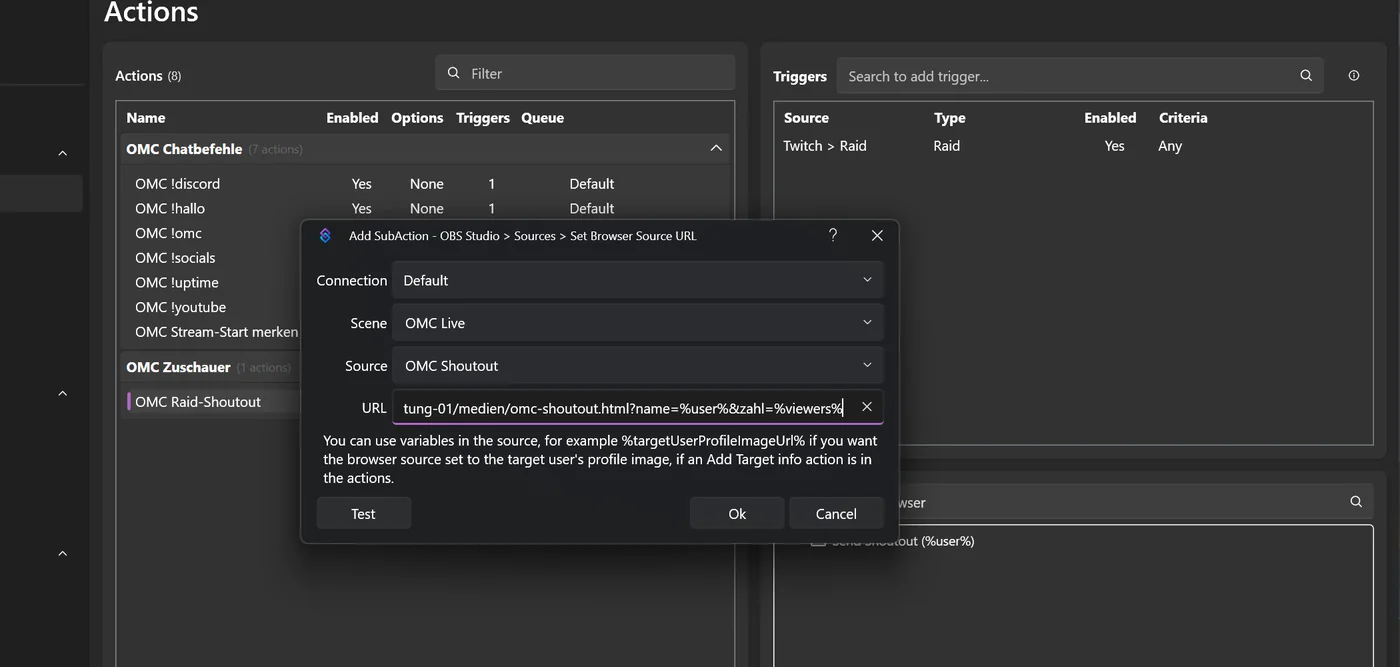Open the Connection dropdown
This screenshot has height=667, width=1400.
(x=638, y=281)
